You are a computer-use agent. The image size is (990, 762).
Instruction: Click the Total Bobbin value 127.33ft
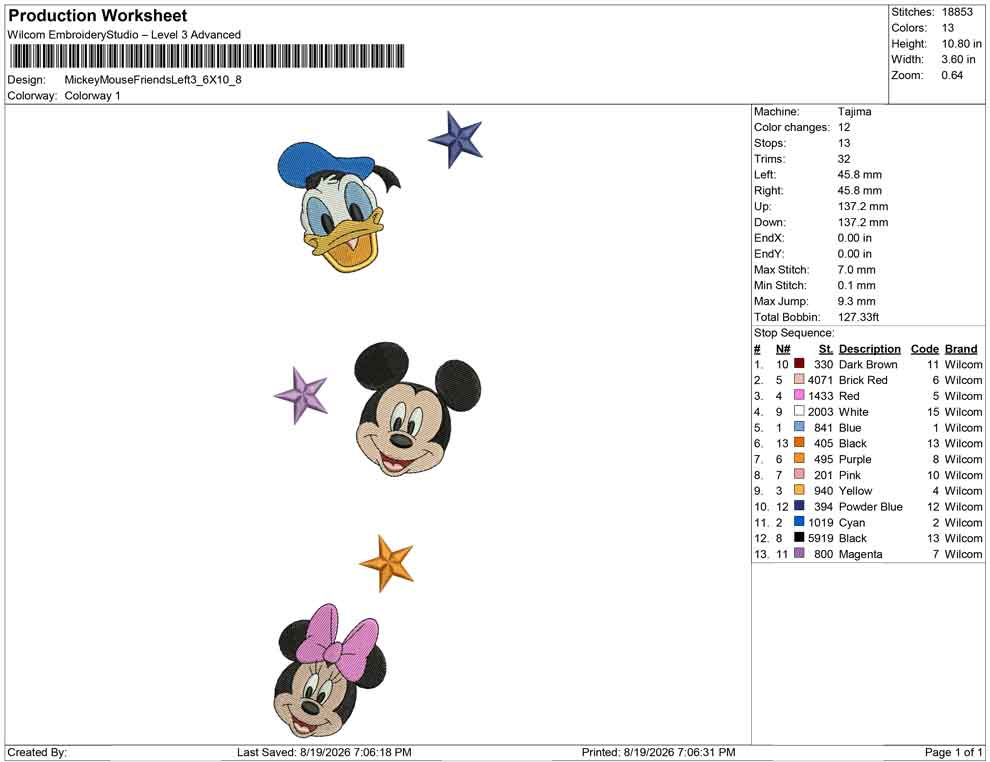(858, 317)
